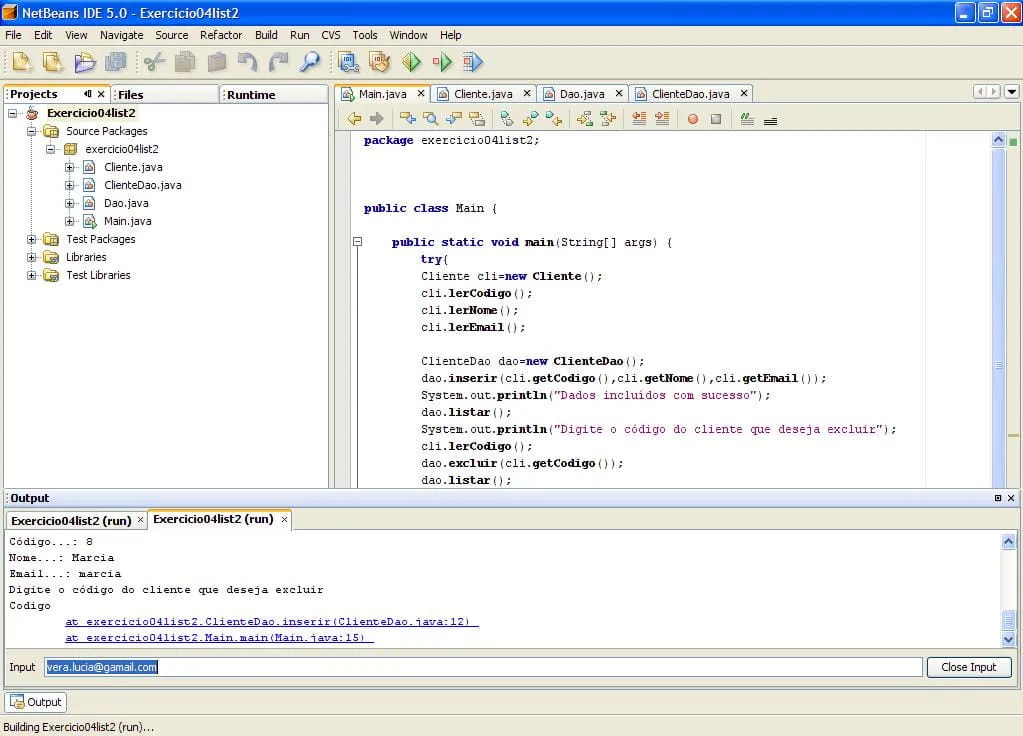Toggle Highlight Search in editor toolbar

click(x=477, y=119)
